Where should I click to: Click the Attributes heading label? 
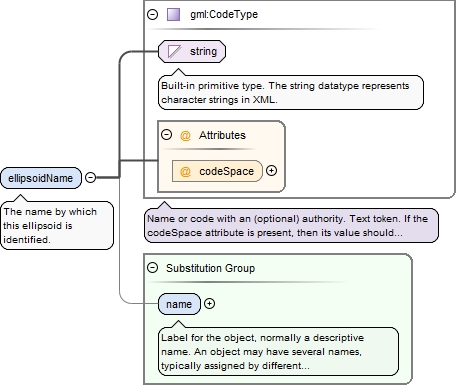coord(222,135)
